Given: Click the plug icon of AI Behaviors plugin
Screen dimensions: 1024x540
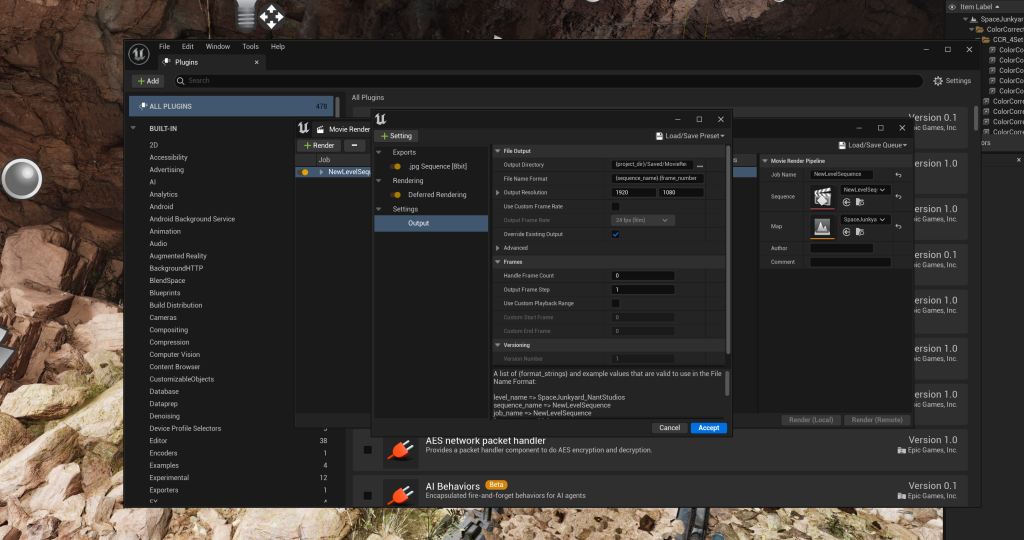Looking at the screenshot, I should [400, 495].
